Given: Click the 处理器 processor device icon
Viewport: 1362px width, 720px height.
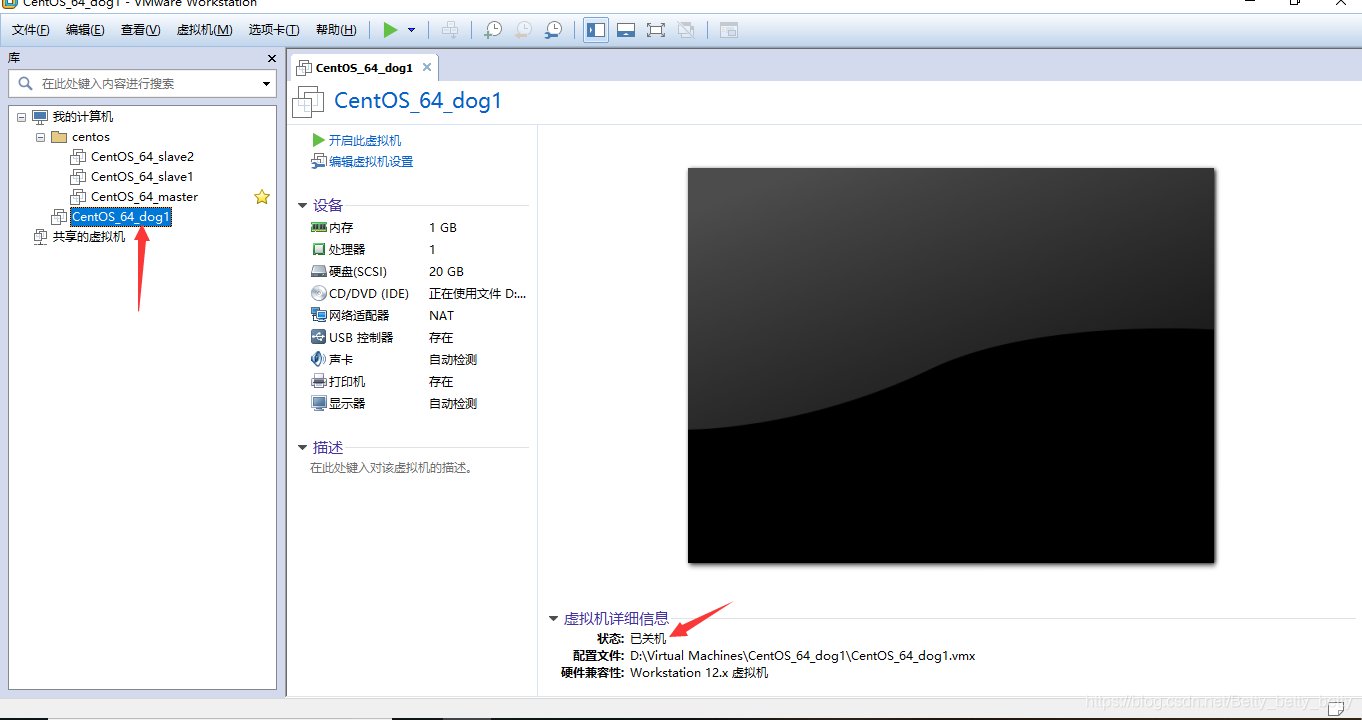Looking at the screenshot, I should click(319, 250).
